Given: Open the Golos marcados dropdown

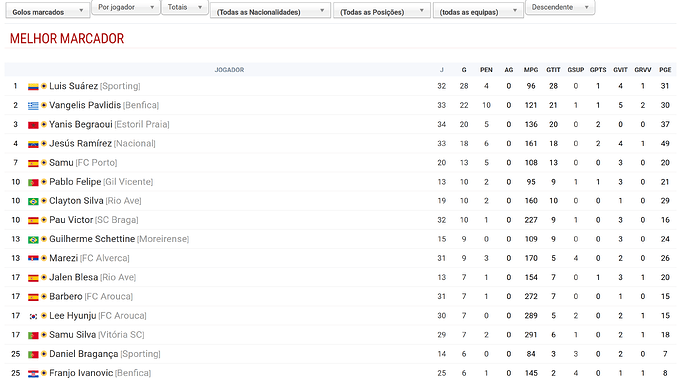Looking at the screenshot, I should tap(48, 12).
